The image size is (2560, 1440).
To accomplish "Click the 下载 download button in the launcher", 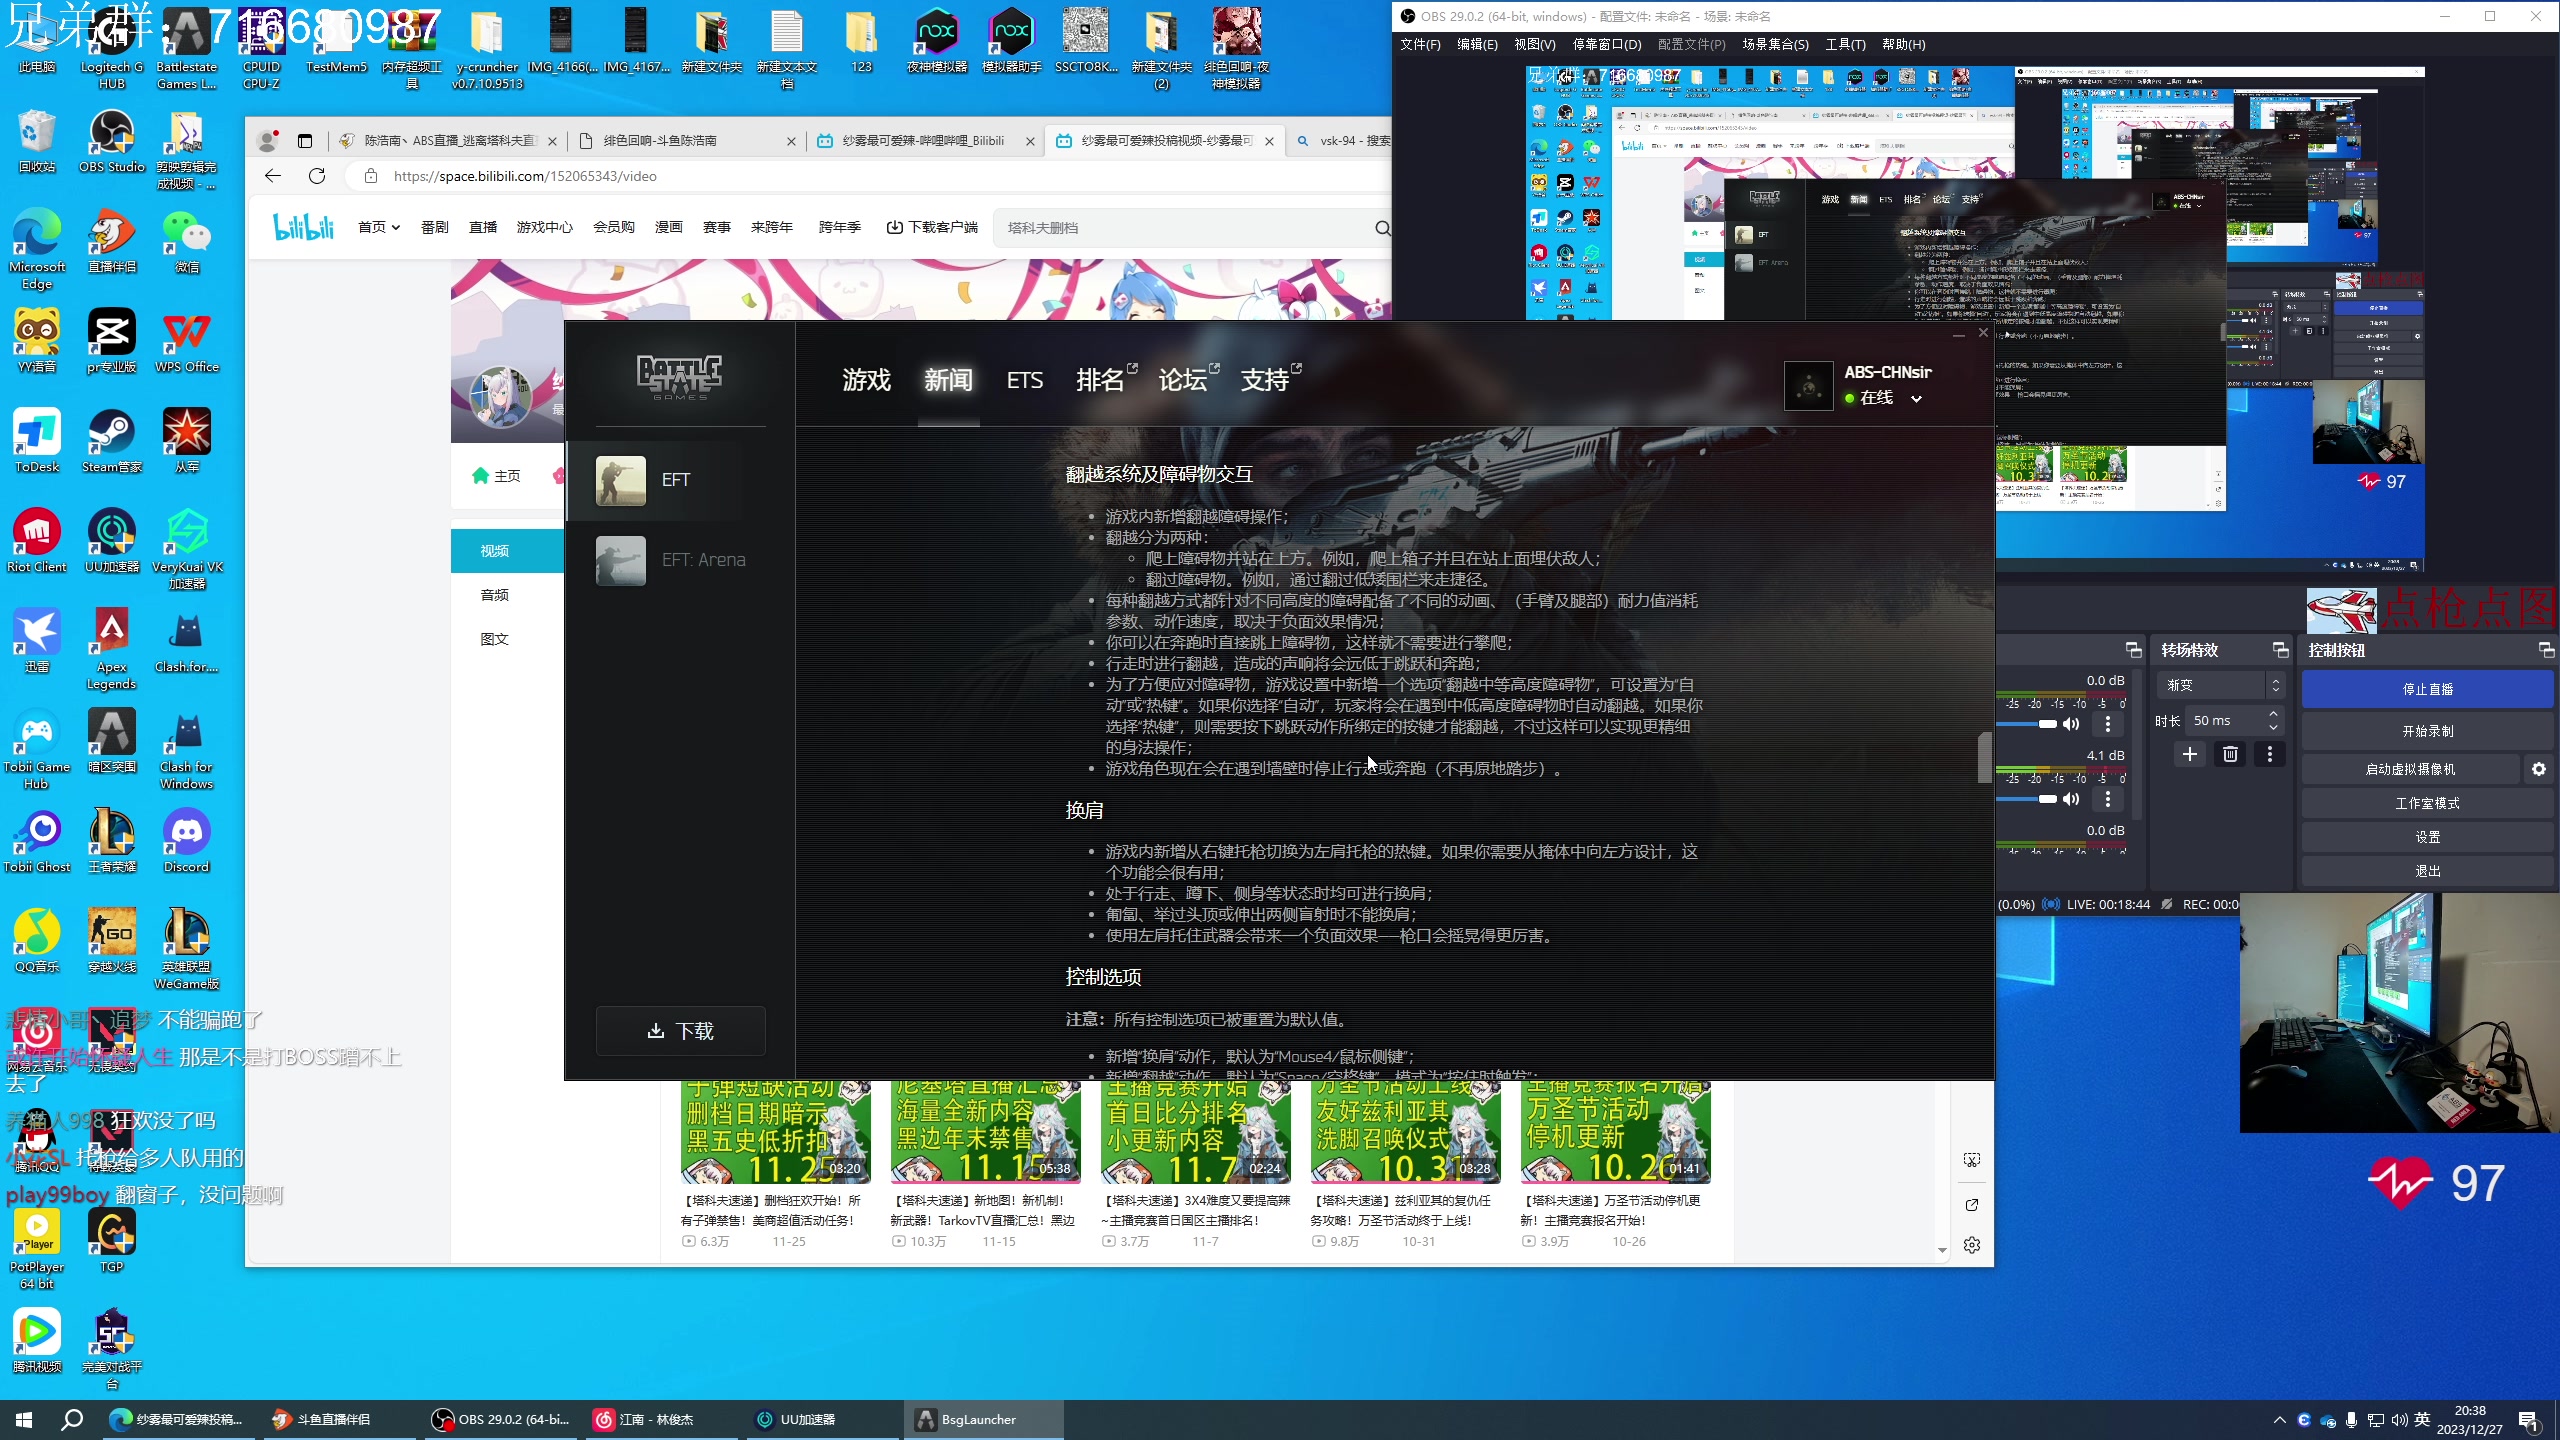I will (681, 1031).
